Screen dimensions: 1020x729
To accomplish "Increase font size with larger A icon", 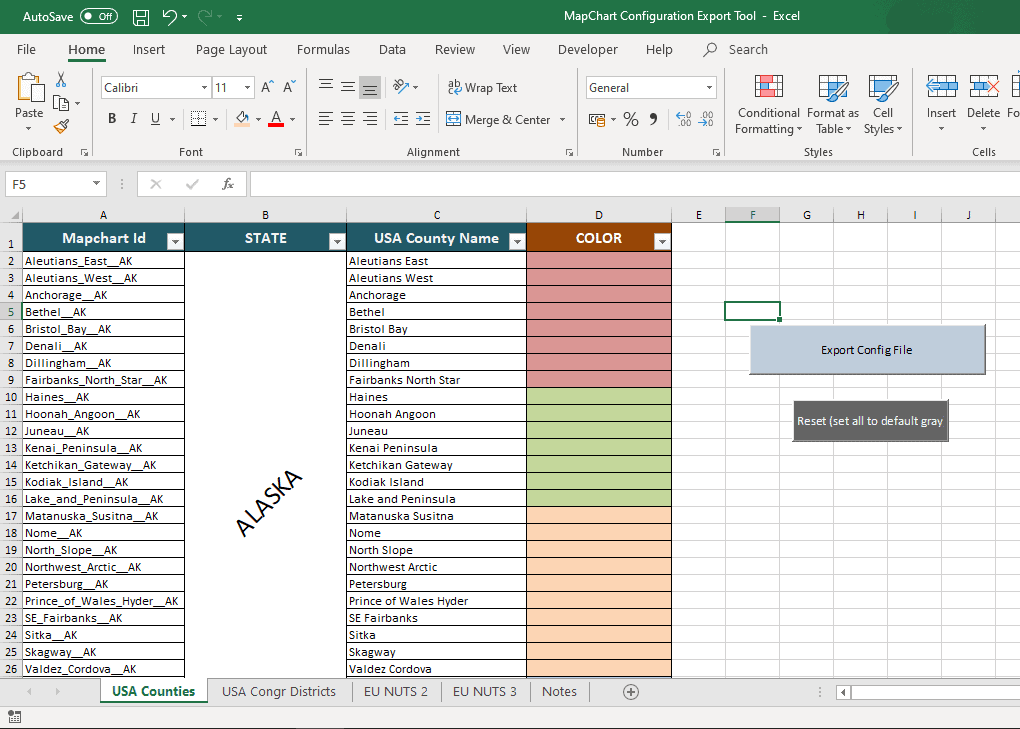I will [267, 87].
